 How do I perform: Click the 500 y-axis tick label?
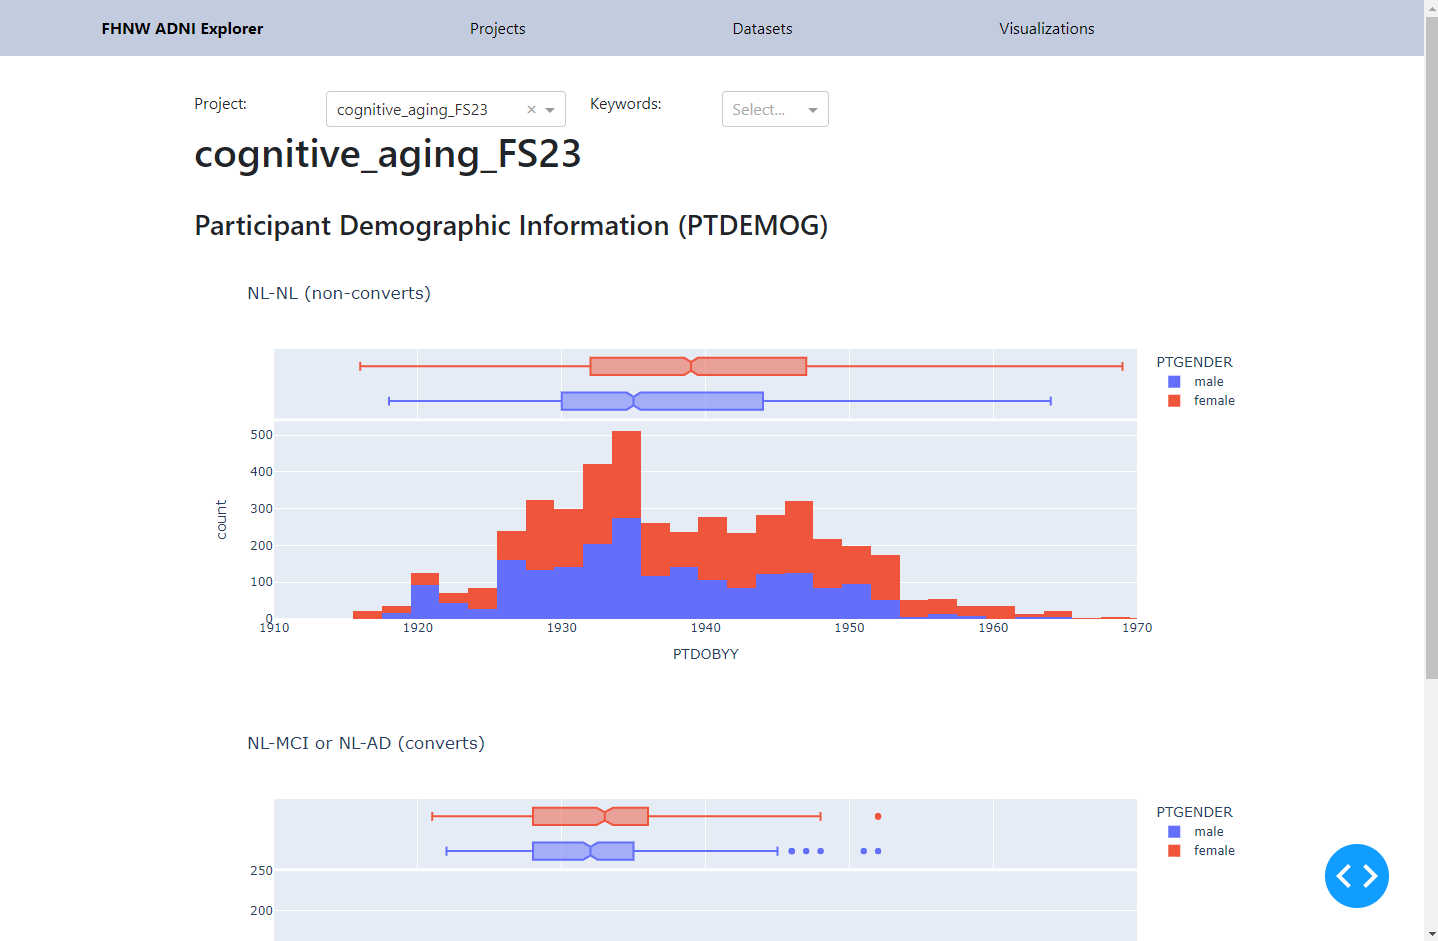261,435
